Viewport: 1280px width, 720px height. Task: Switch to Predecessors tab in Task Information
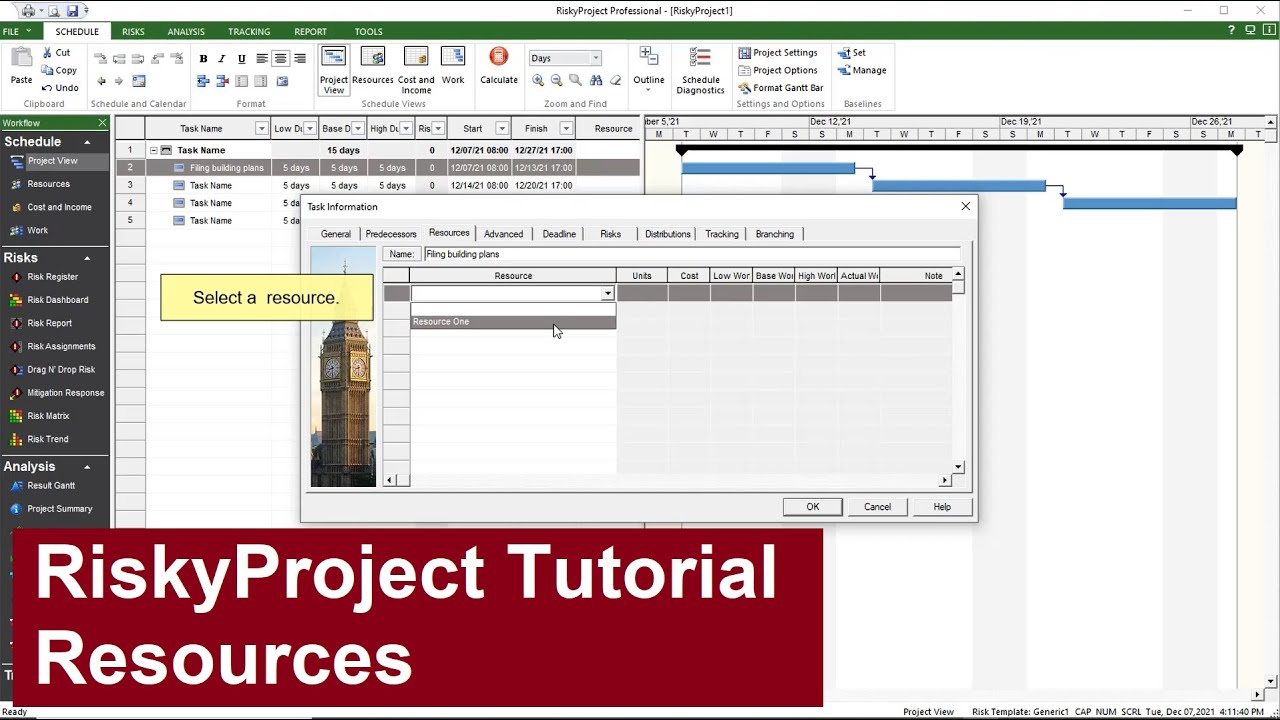tap(391, 234)
